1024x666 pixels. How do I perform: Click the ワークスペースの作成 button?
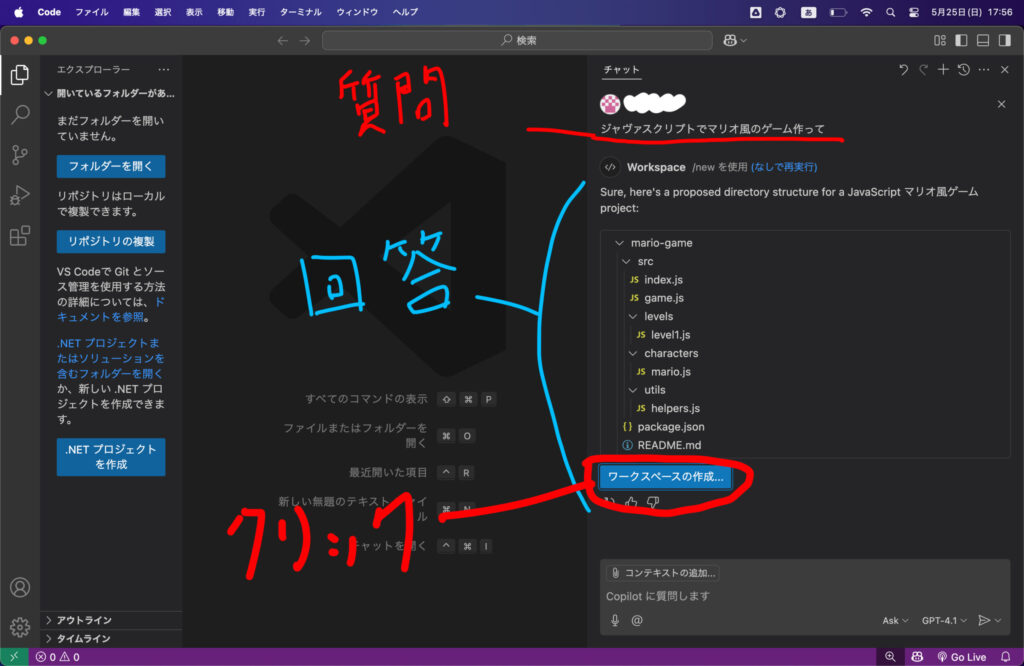point(665,477)
